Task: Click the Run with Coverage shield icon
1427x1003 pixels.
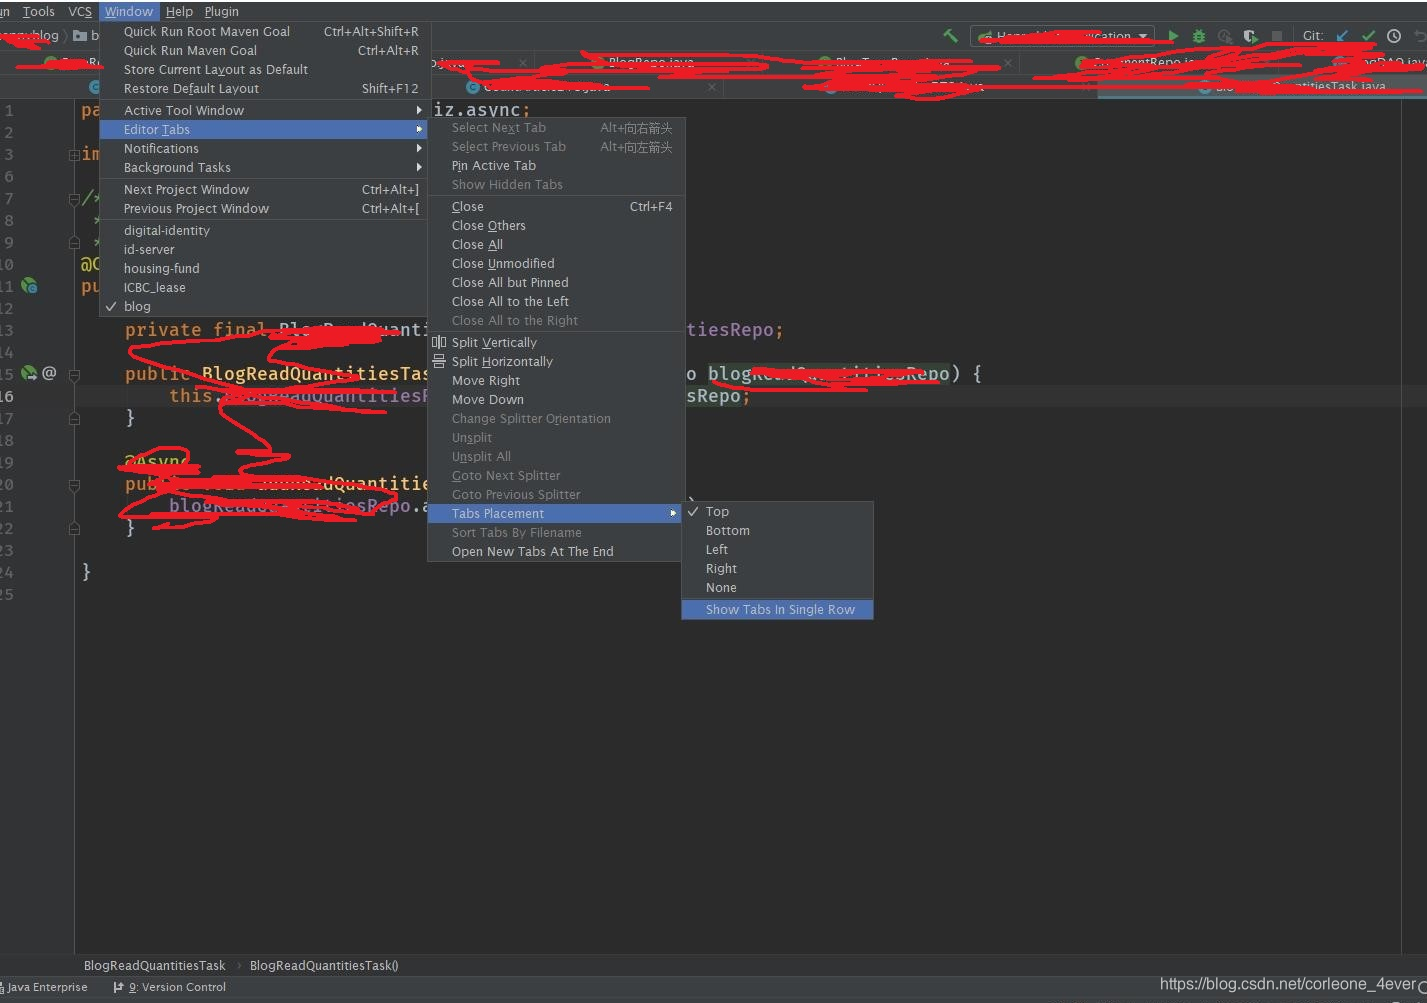Action: 1250,36
